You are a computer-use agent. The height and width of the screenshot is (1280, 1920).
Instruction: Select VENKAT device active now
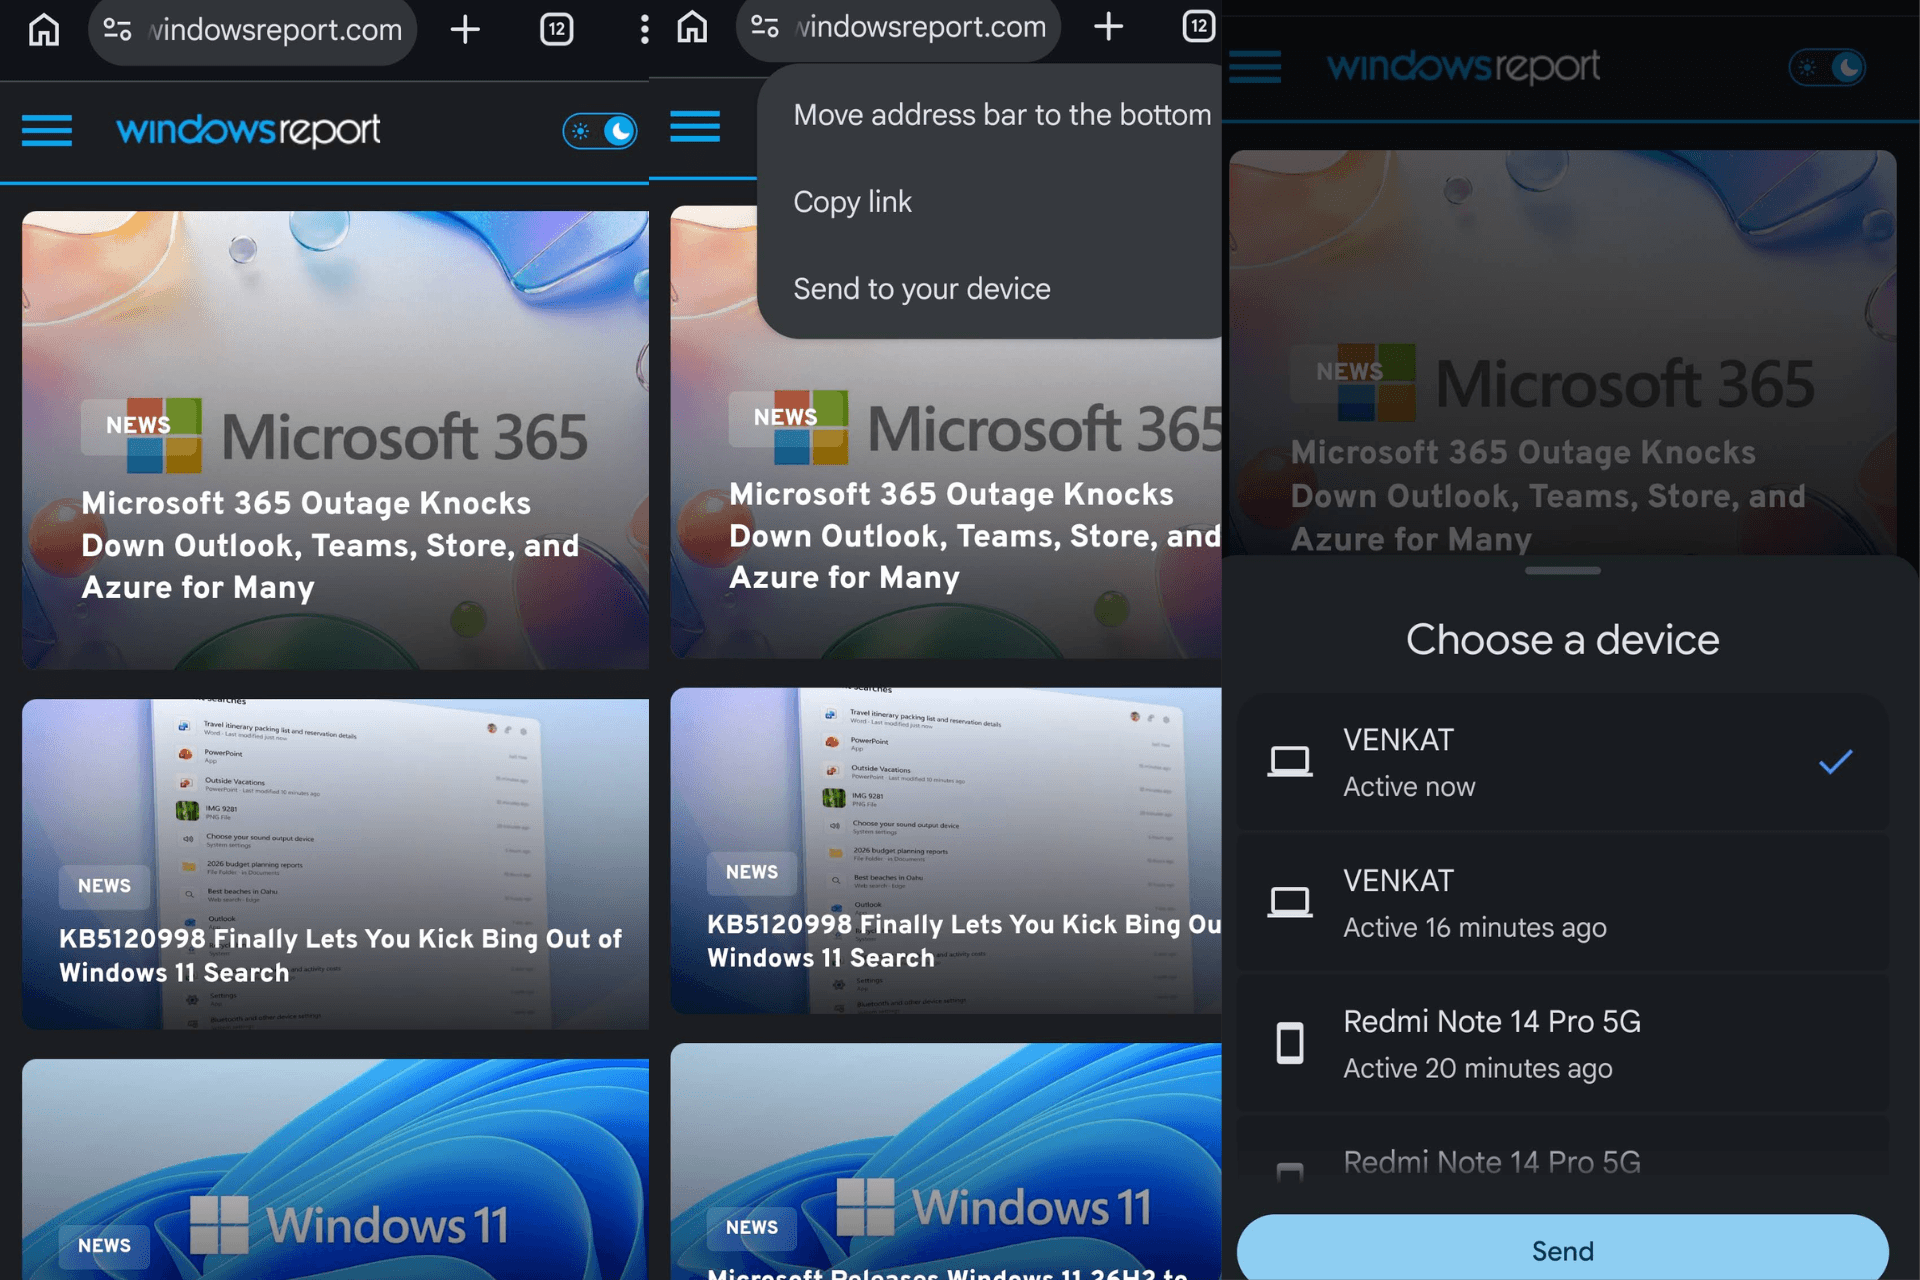(1563, 762)
